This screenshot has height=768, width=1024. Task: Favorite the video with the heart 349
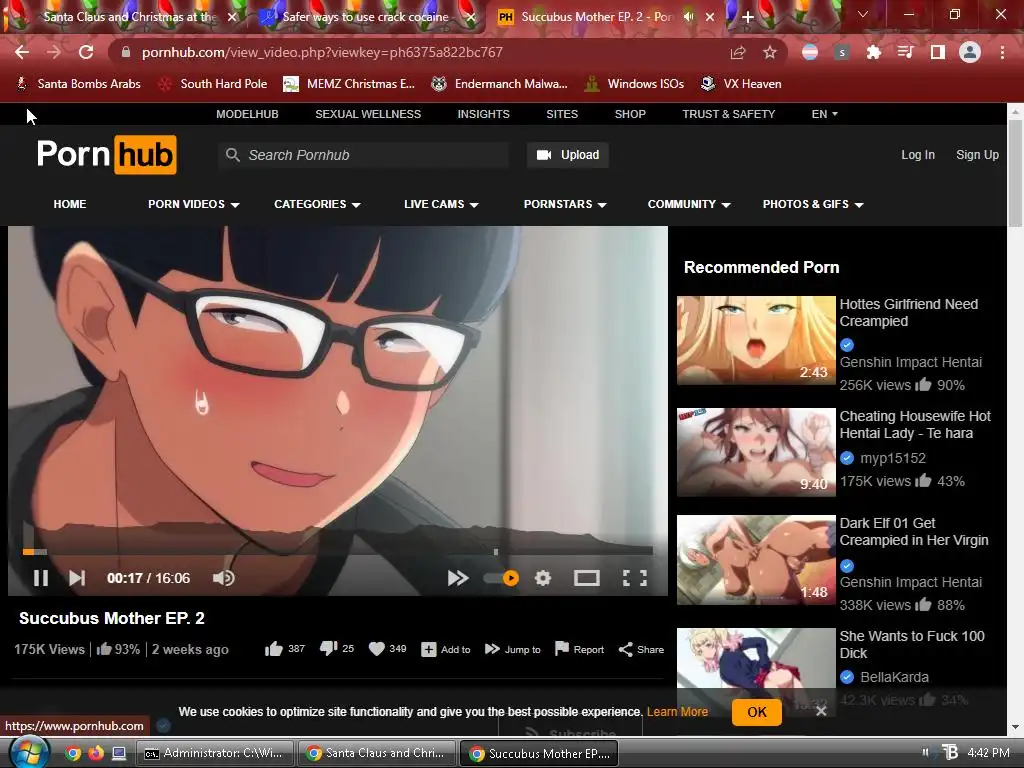coord(377,648)
